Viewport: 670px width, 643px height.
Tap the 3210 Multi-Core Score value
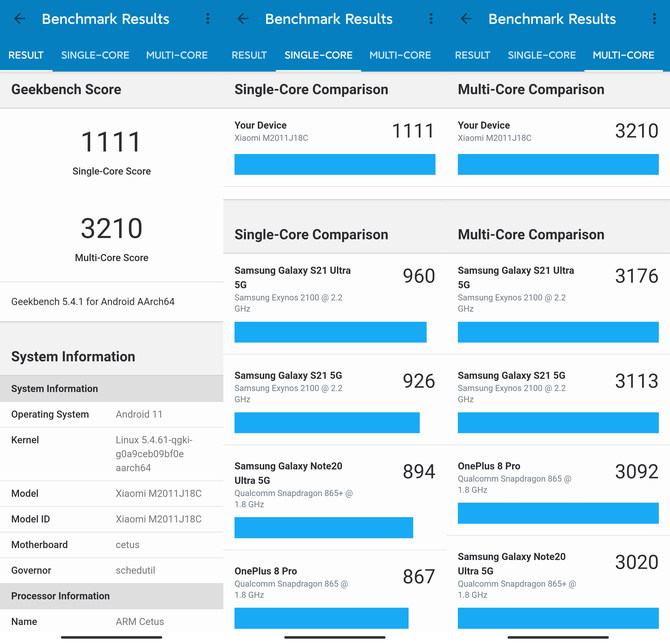point(111,229)
